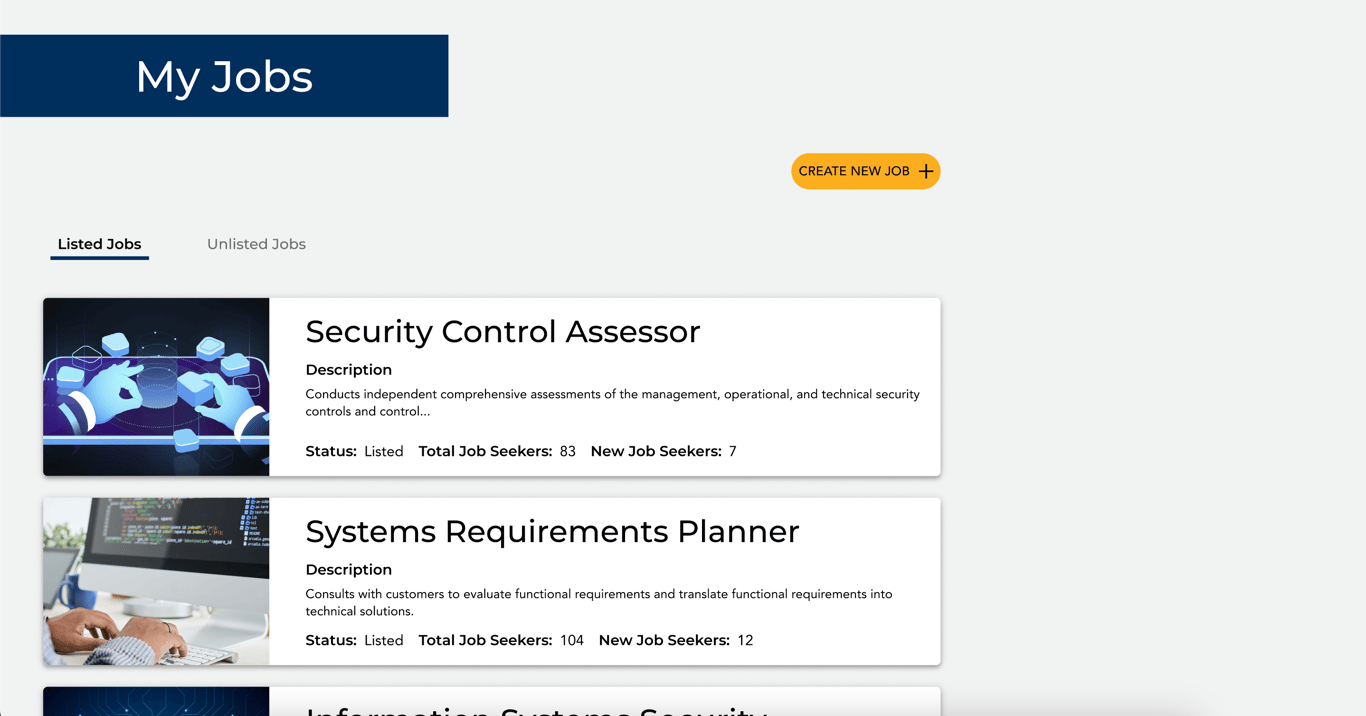Click Total Job Seekers value 83
This screenshot has height=716, width=1366.
pos(568,451)
